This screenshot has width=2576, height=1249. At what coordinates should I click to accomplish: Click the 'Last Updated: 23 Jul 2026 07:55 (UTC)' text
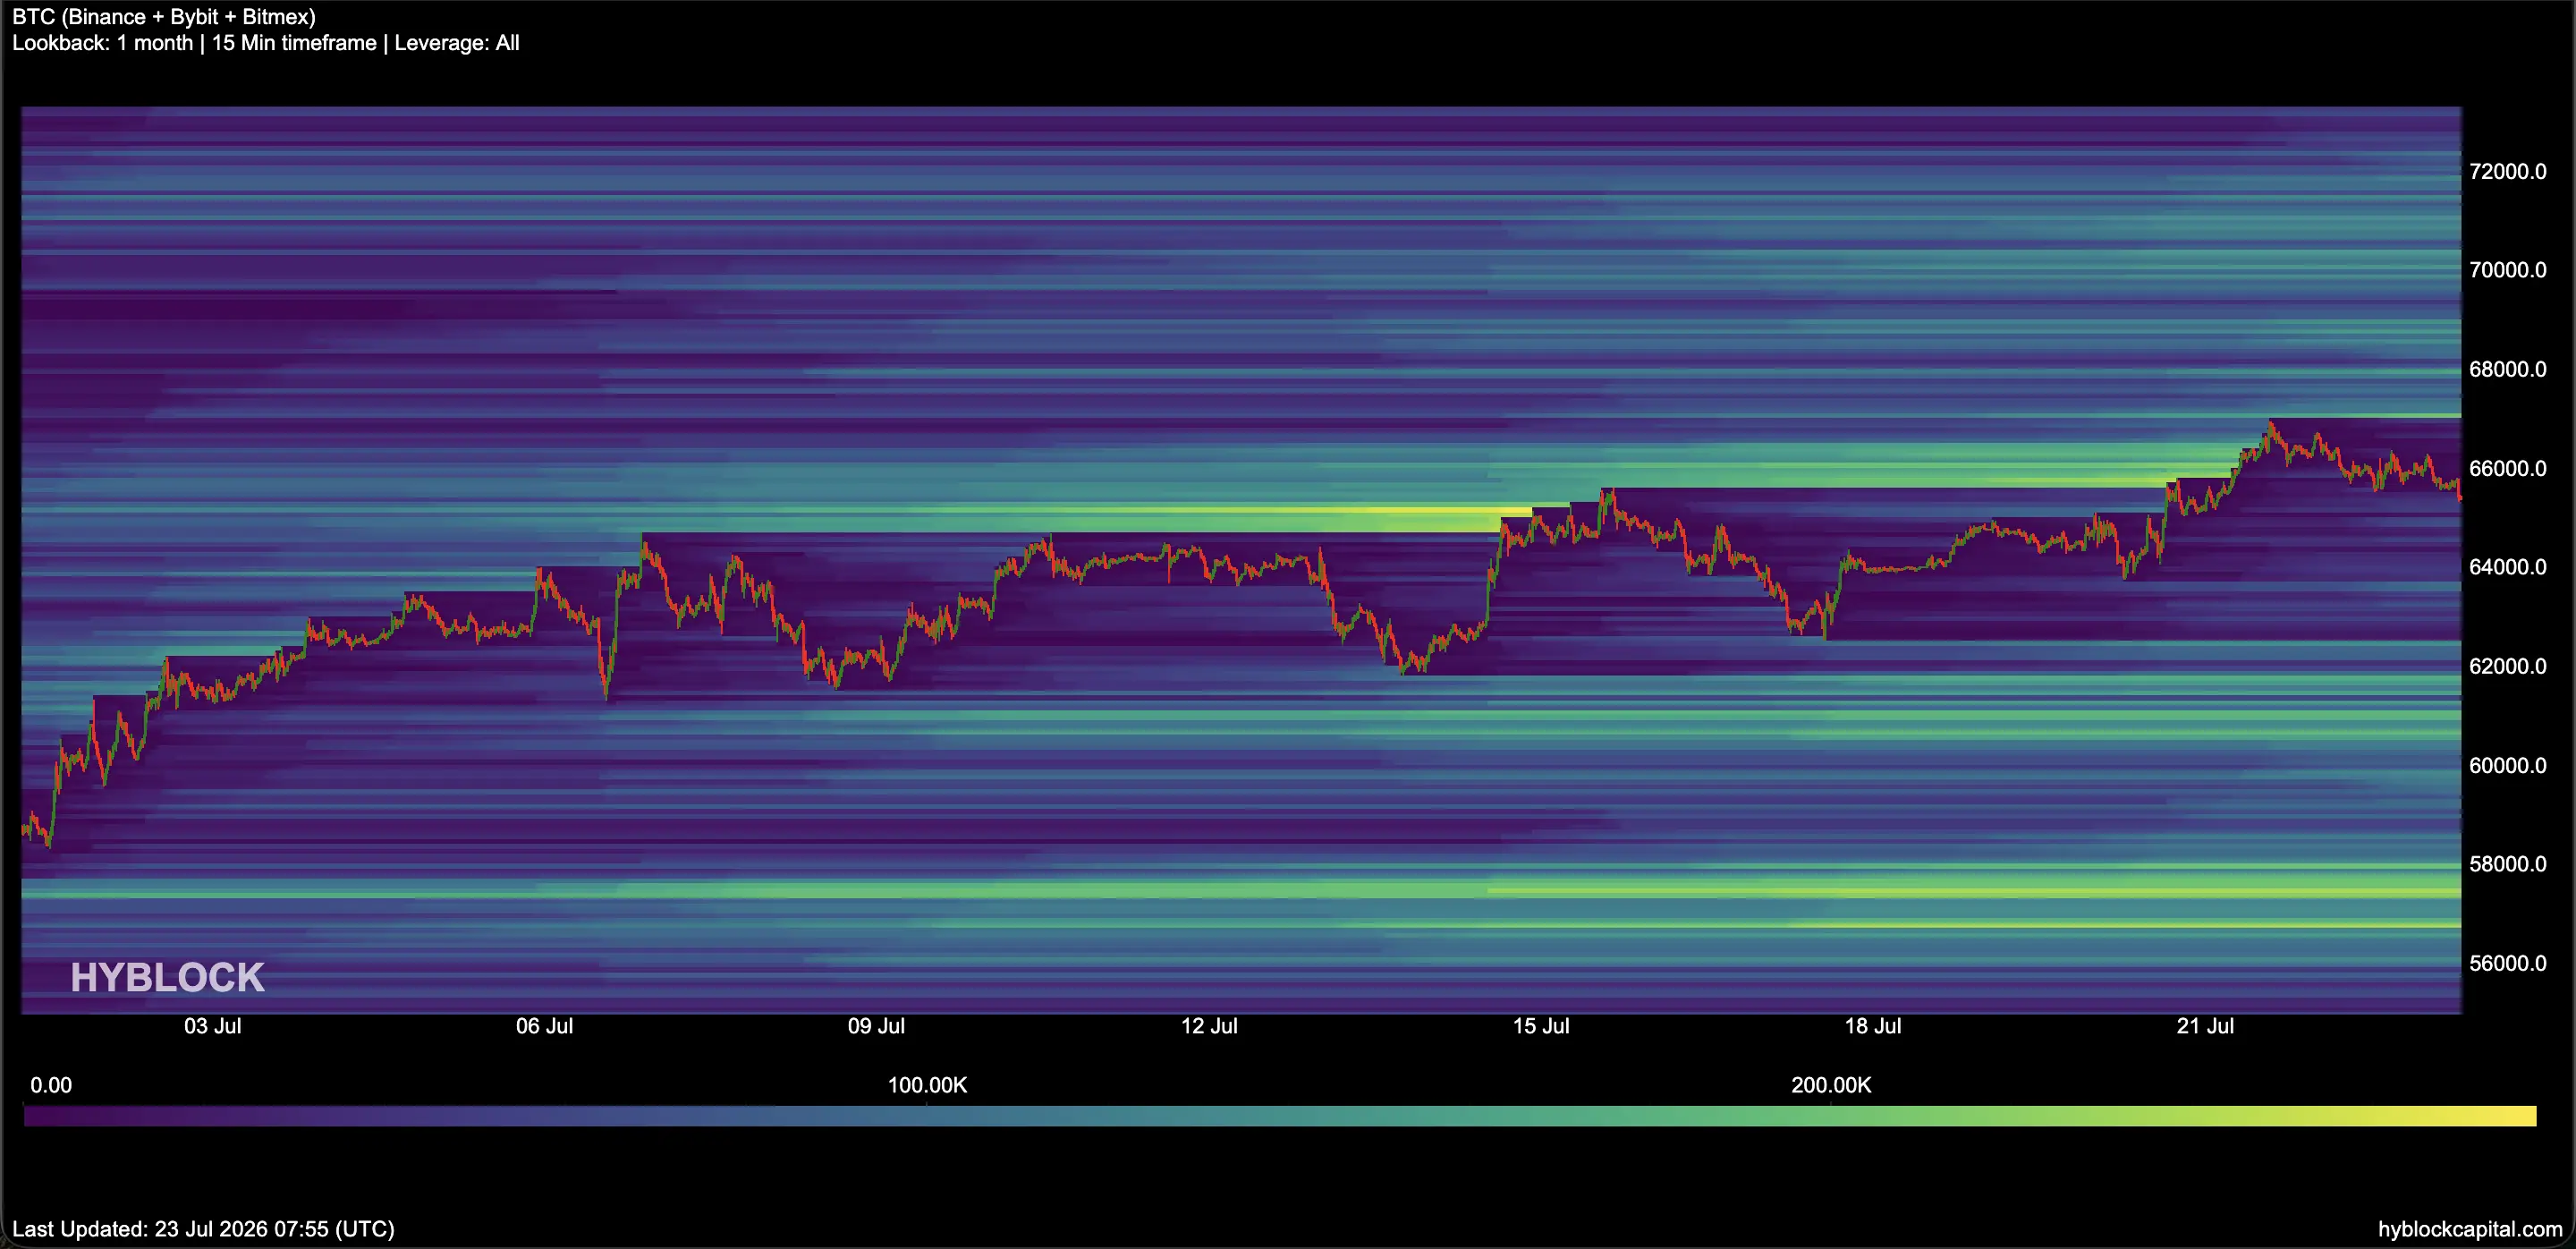(203, 1229)
